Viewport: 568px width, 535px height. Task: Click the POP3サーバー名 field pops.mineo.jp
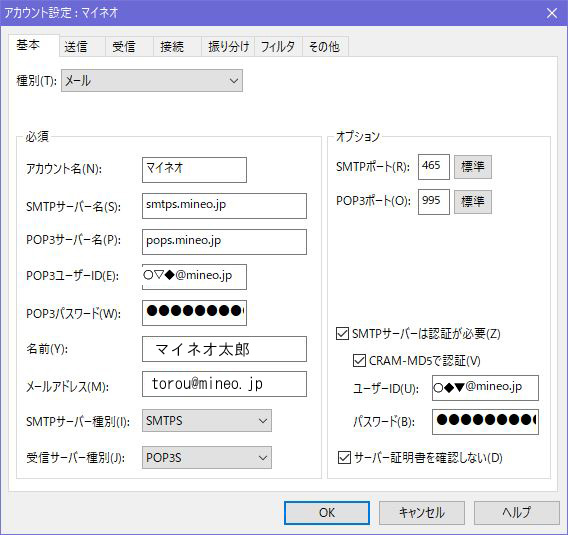pyautogui.click(x=224, y=242)
